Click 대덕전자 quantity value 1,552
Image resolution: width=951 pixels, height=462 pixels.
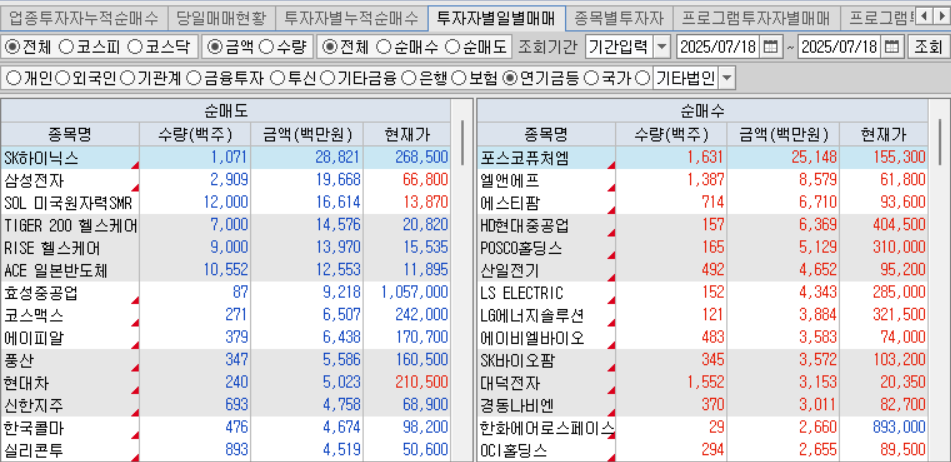click(705, 383)
